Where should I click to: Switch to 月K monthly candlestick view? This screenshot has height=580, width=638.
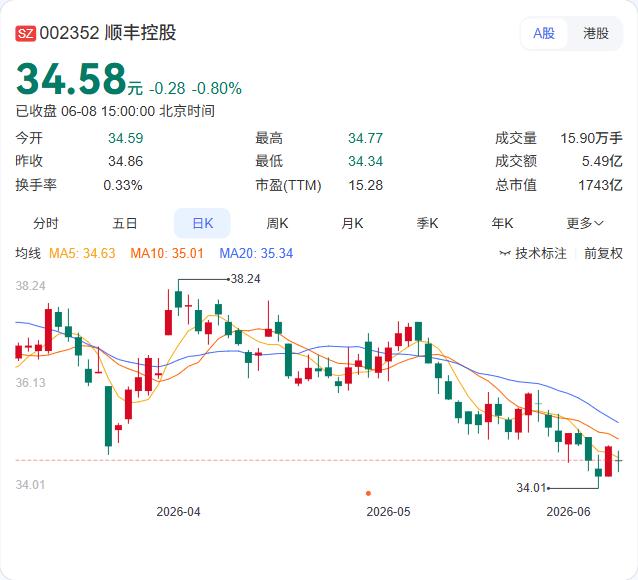click(x=352, y=223)
